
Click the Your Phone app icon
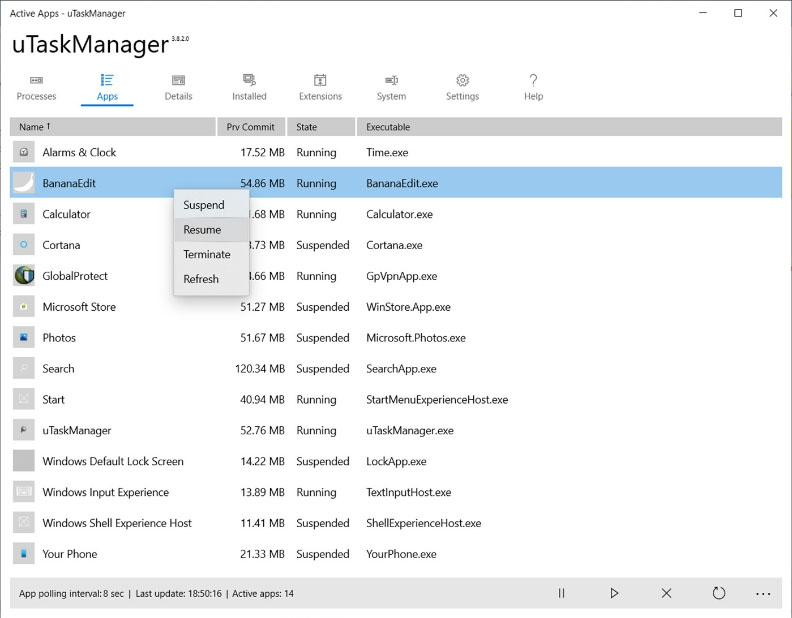(24, 553)
